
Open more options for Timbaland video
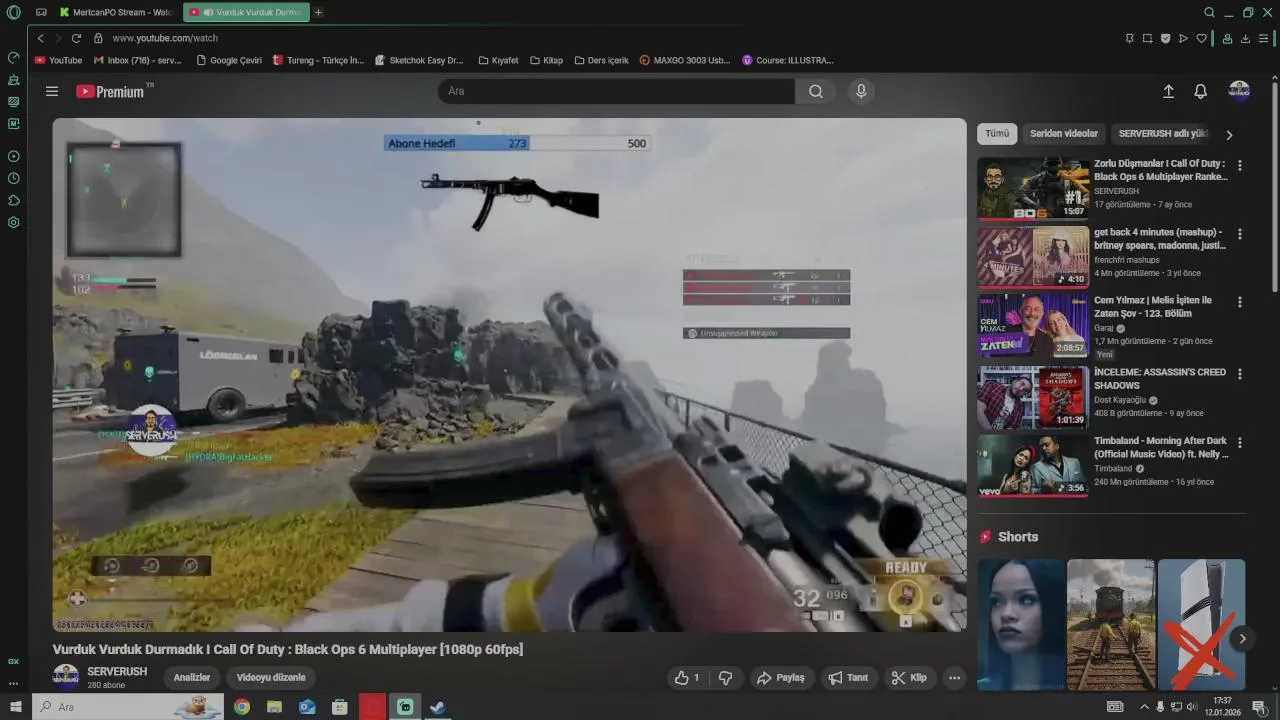1240,442
